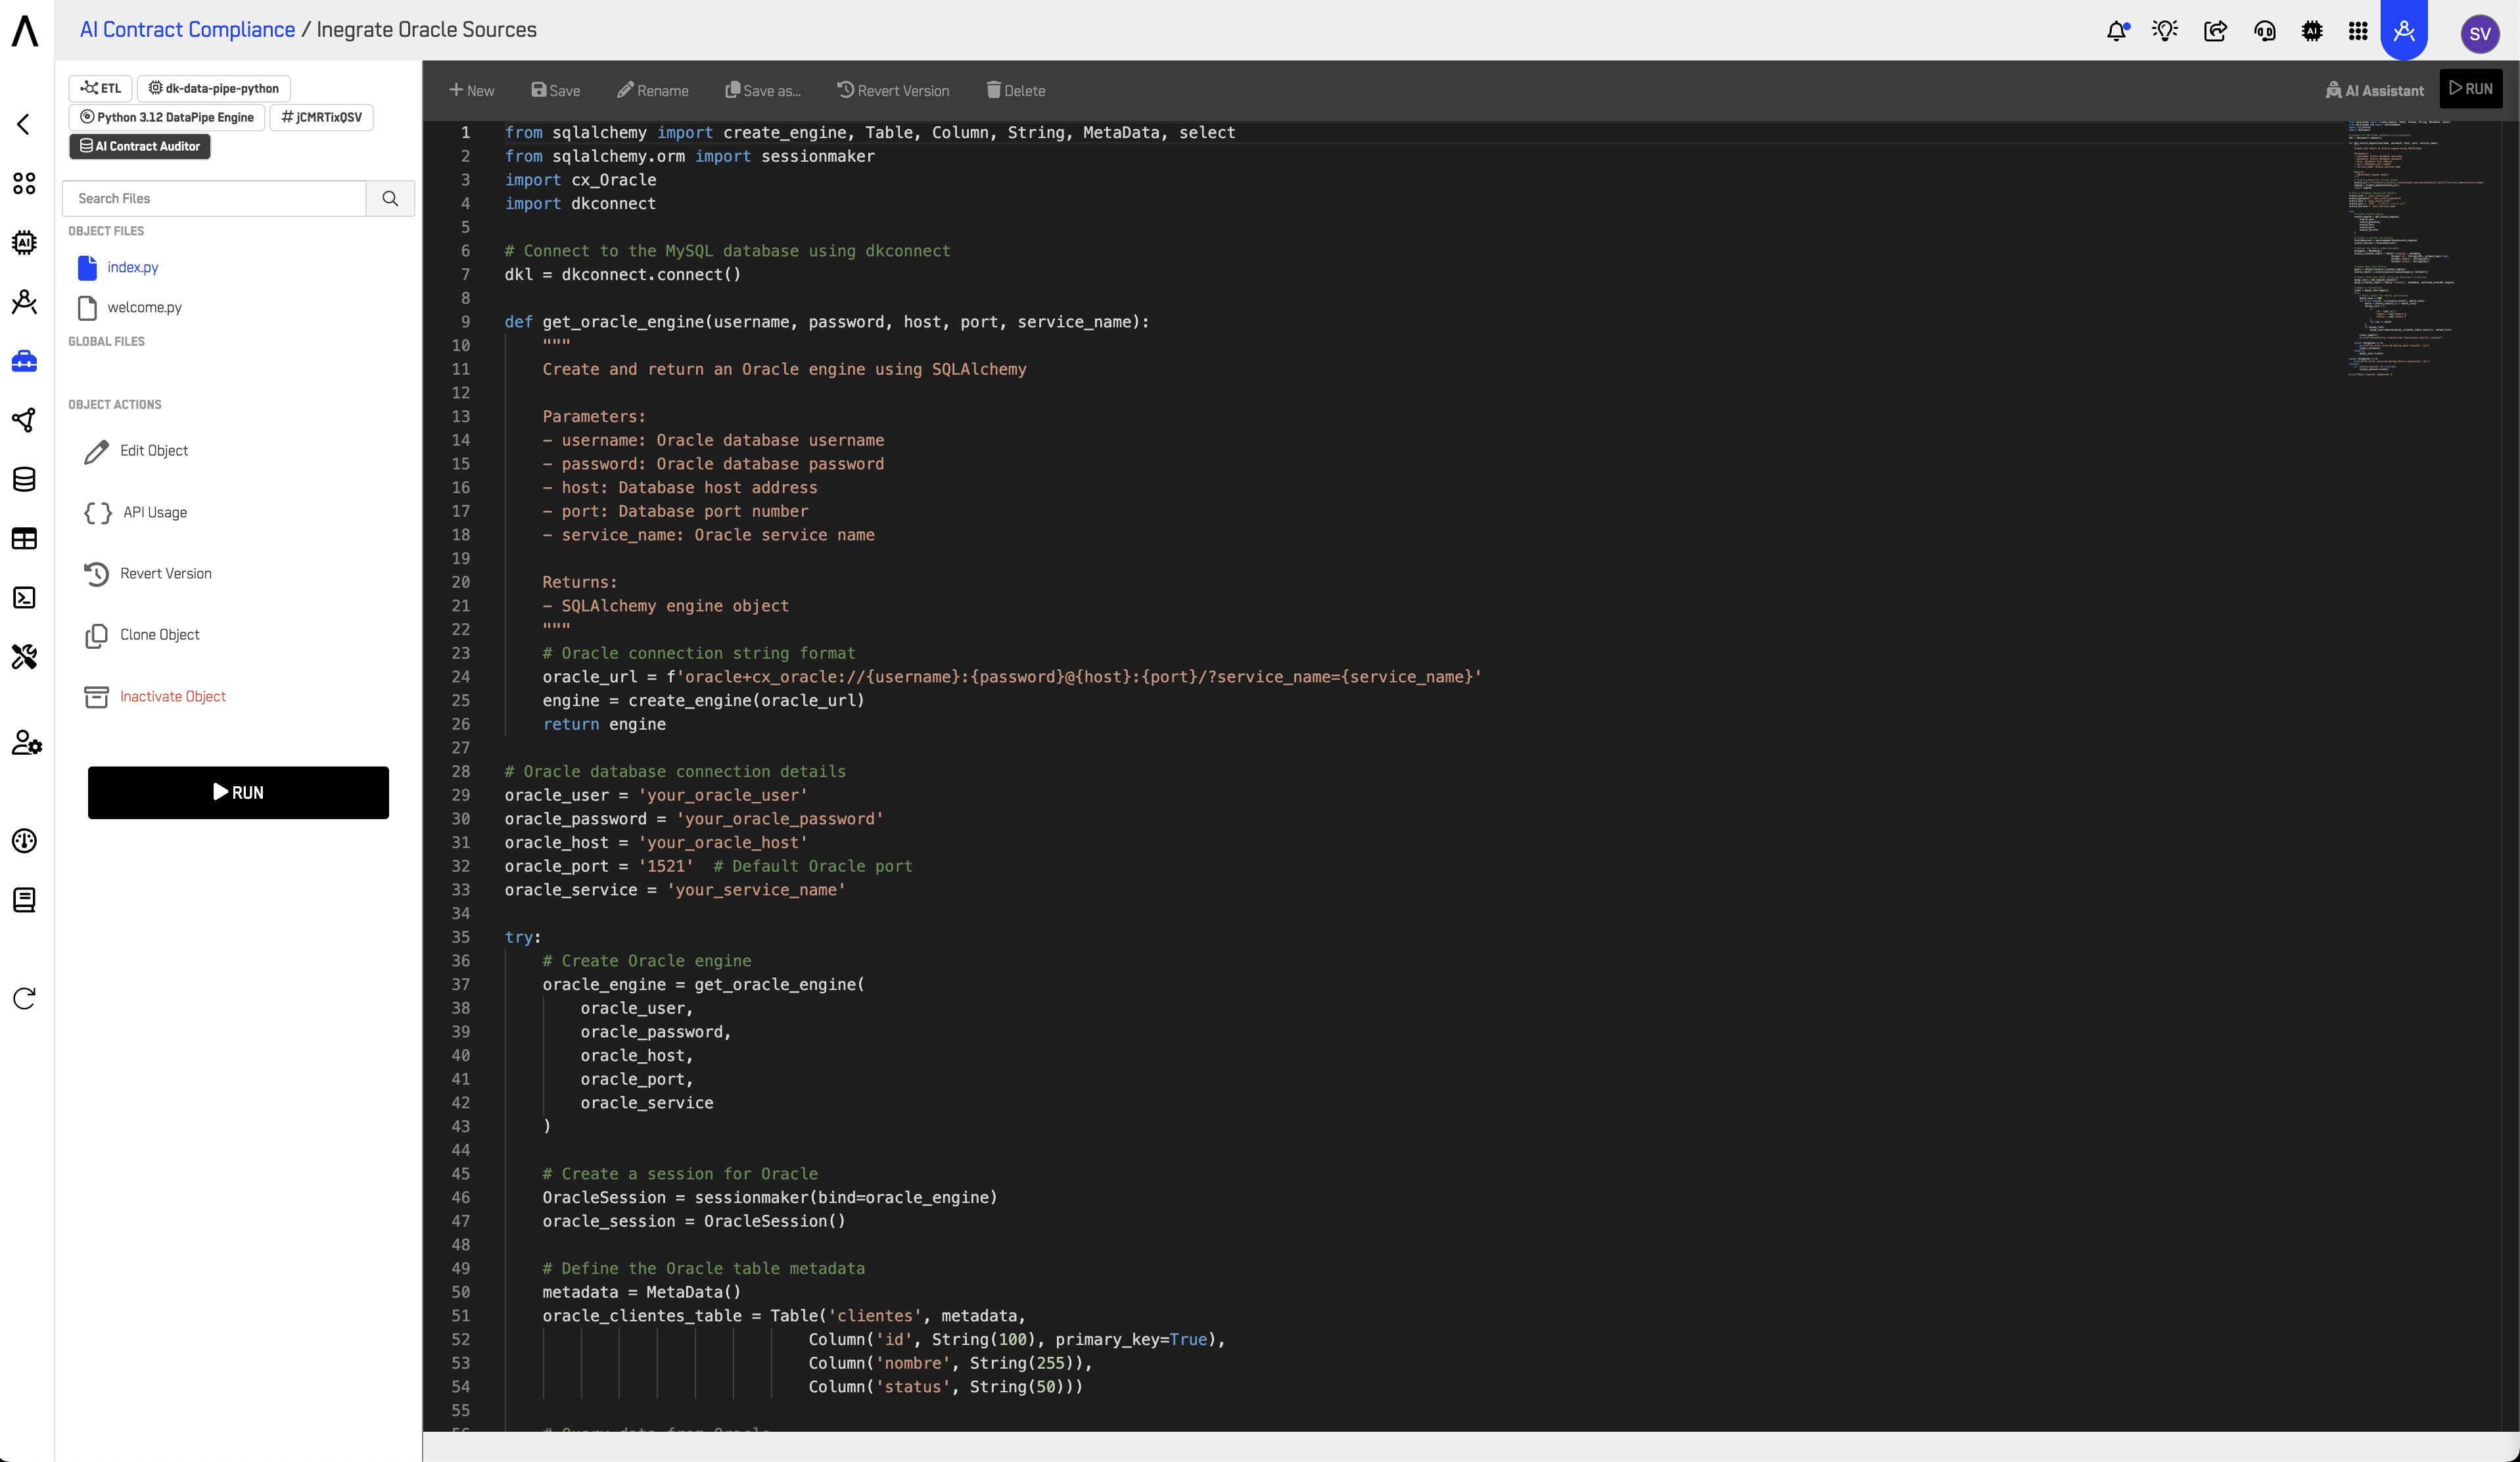Follow the AI Contract Compliance breadcrumb link

click(187, 29)
